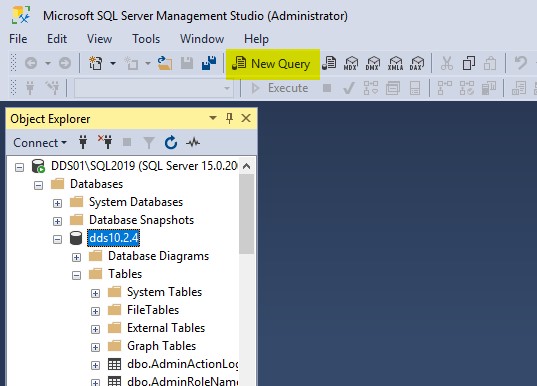Open the View menu
This screenshot has width=537, height=386.
tap(99, 39)
